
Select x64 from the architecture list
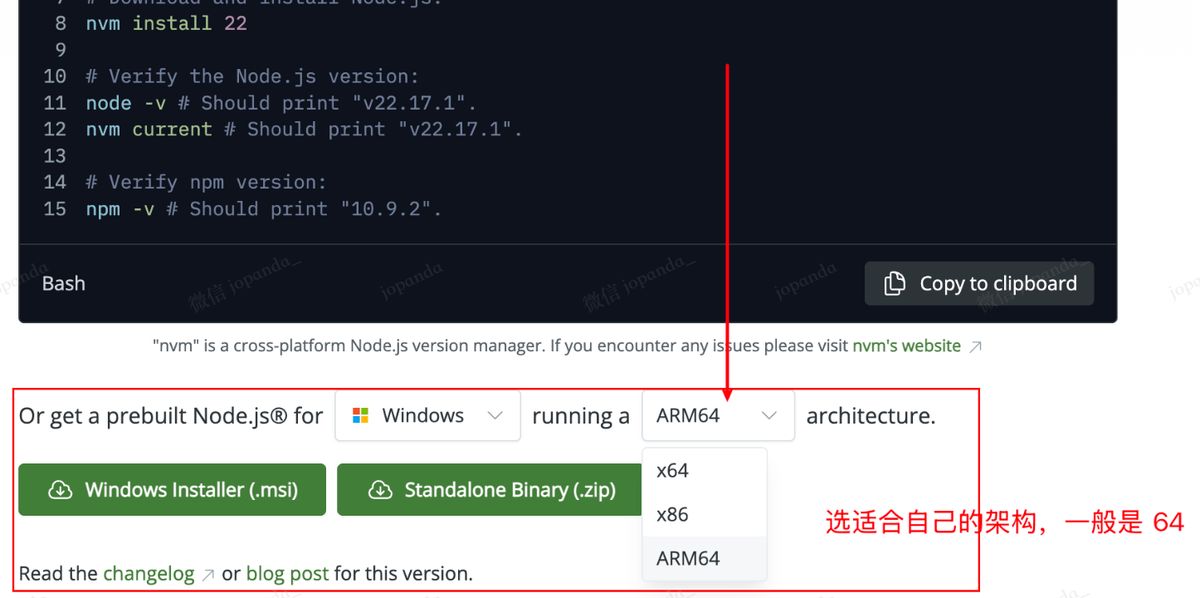click(672, 470)
